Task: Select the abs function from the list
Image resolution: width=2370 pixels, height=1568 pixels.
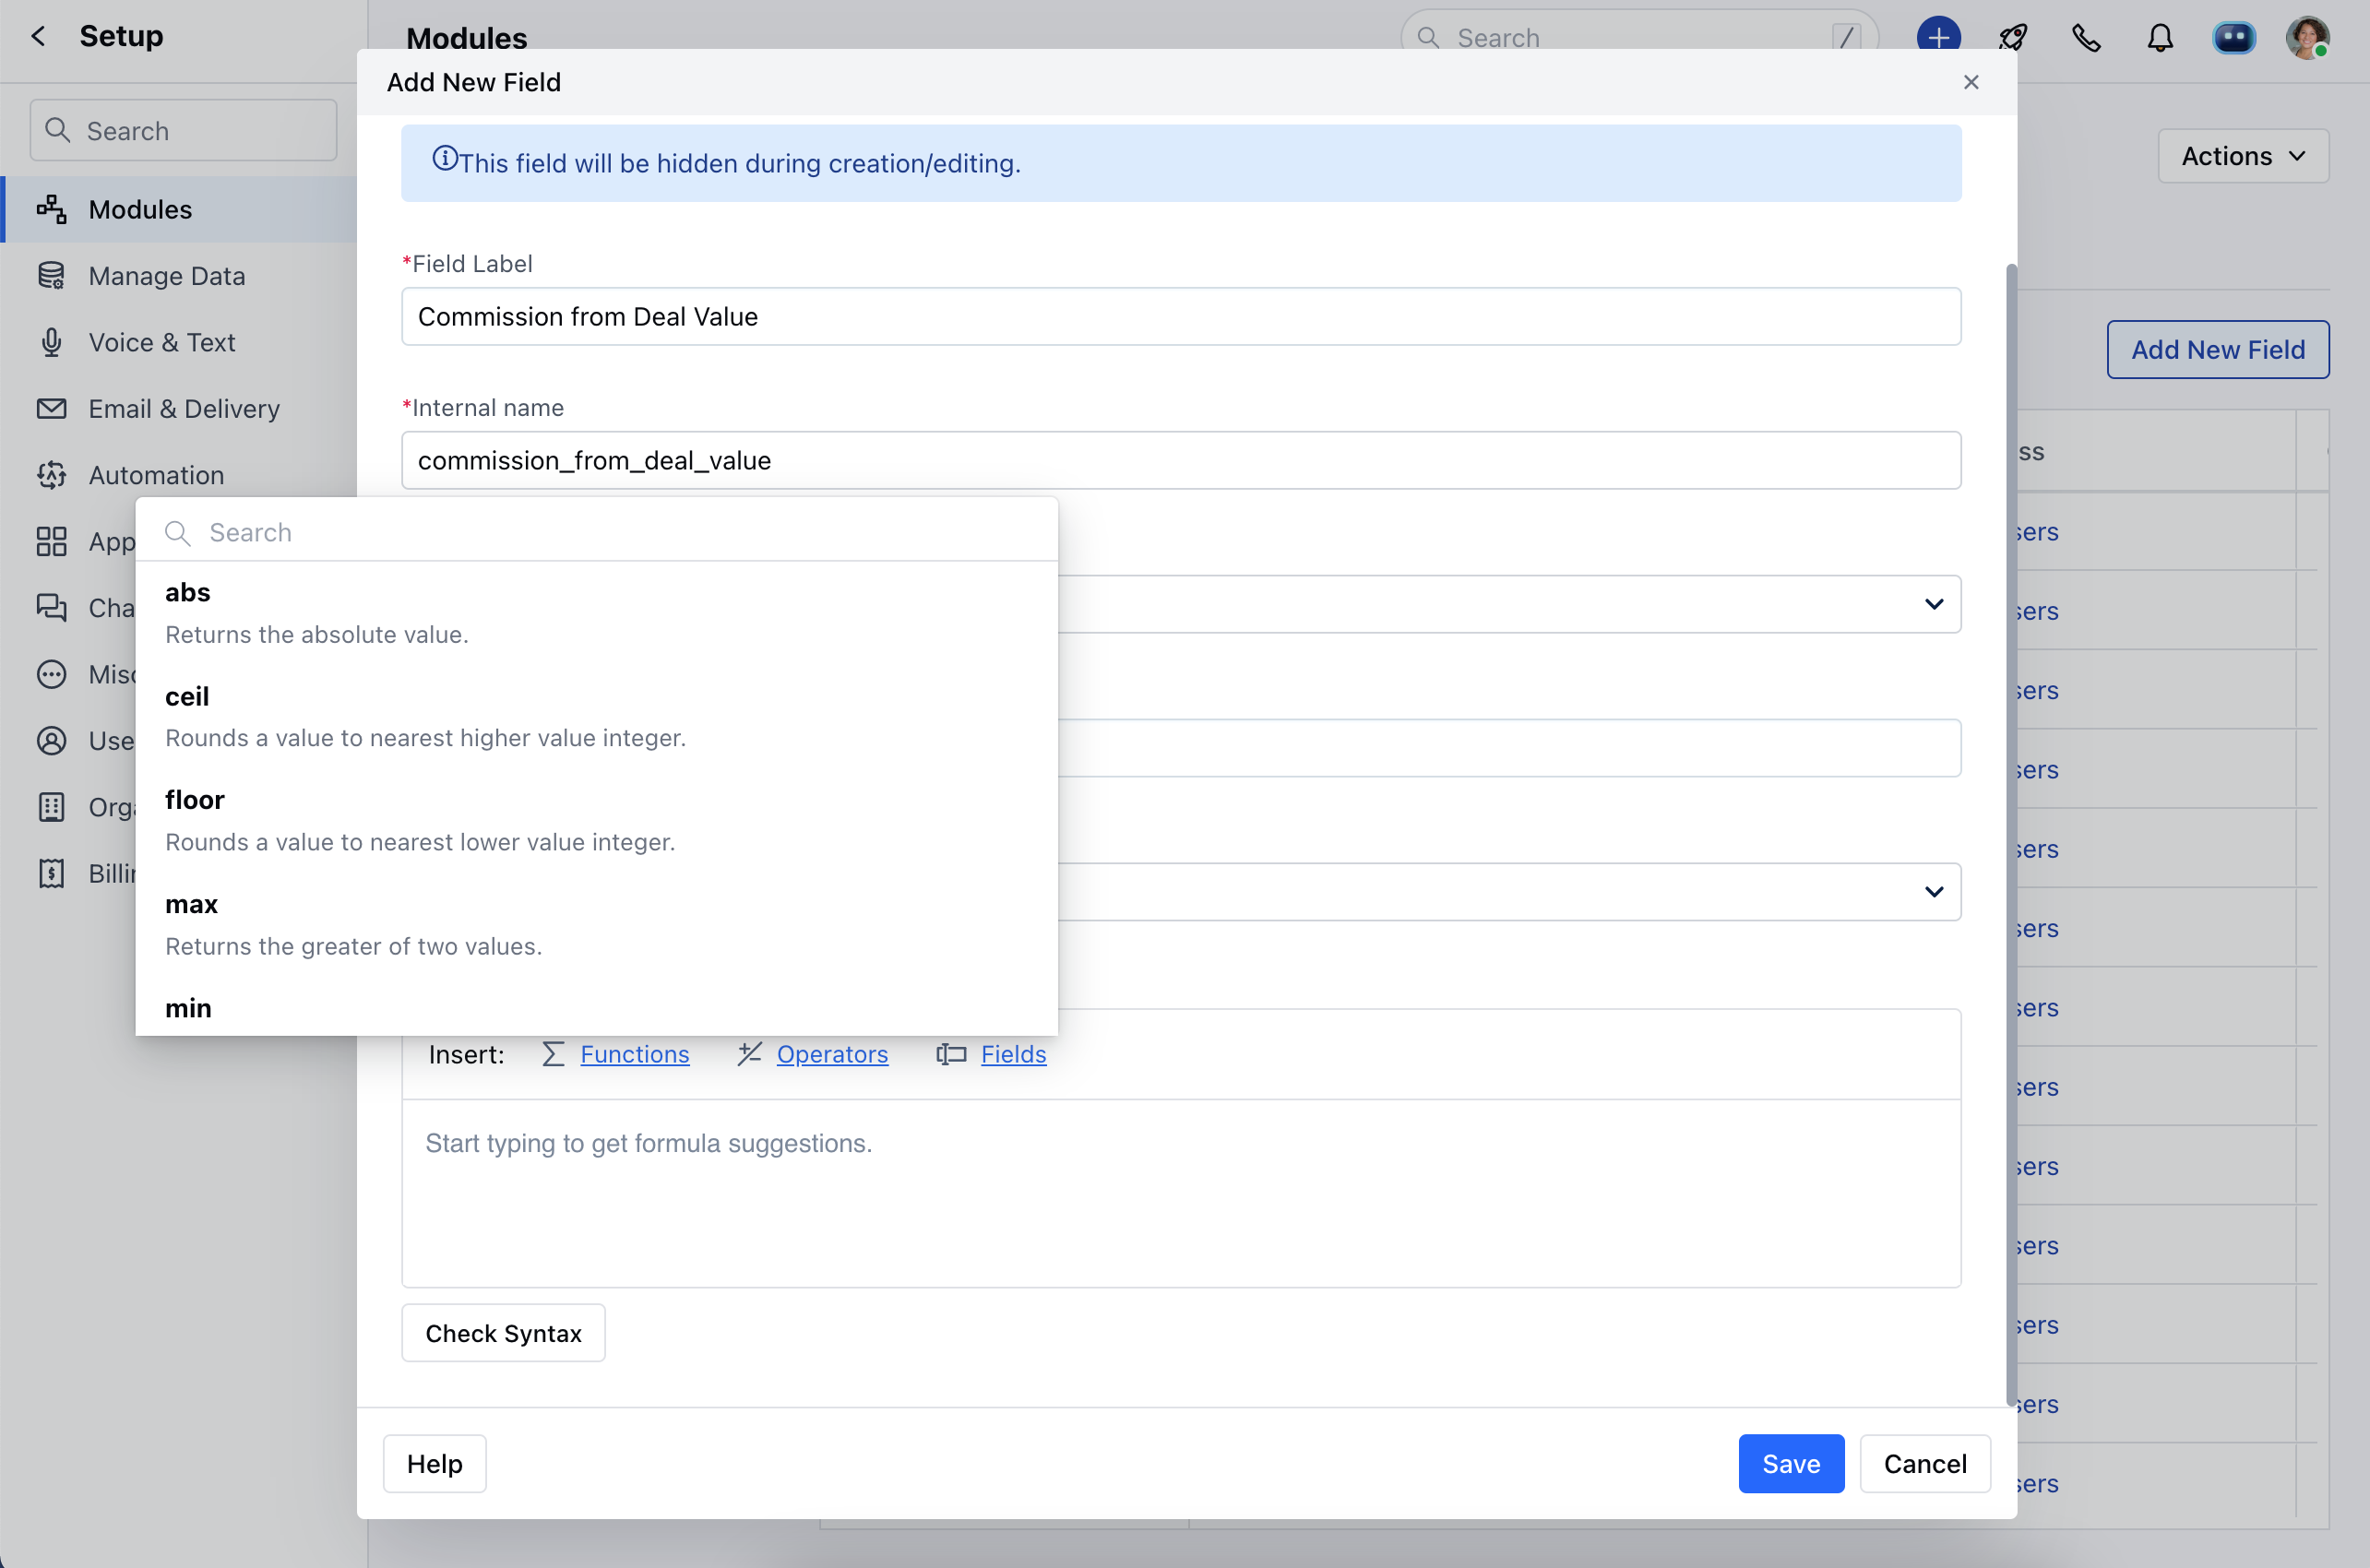Action: 187,592
